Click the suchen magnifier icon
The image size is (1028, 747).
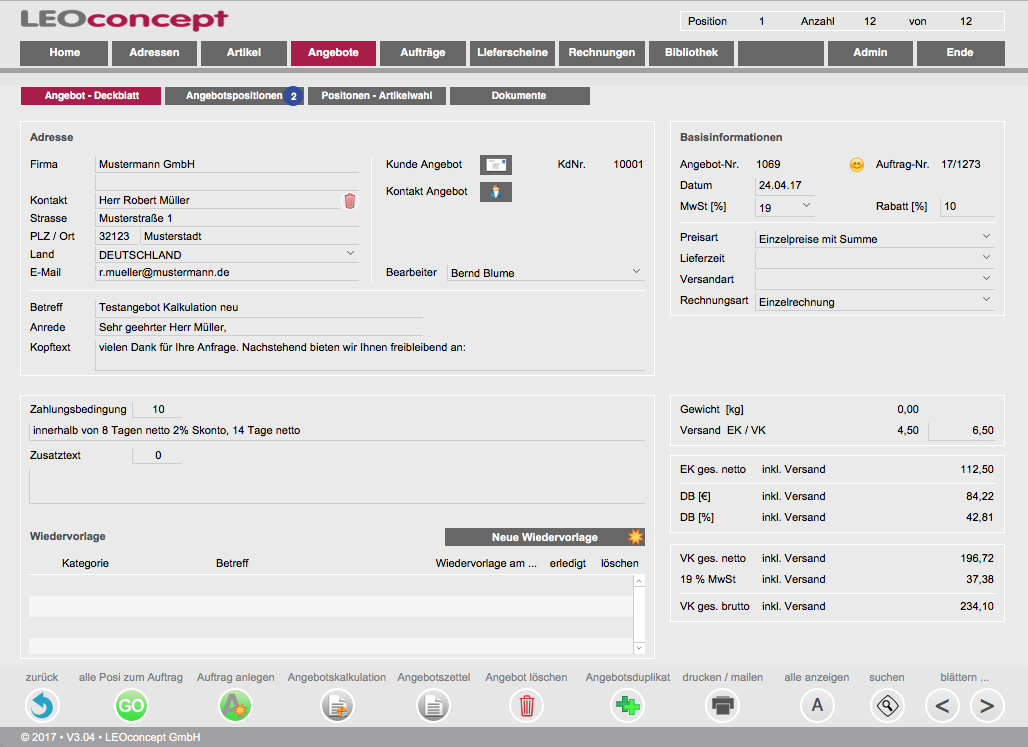click(886, 706)
